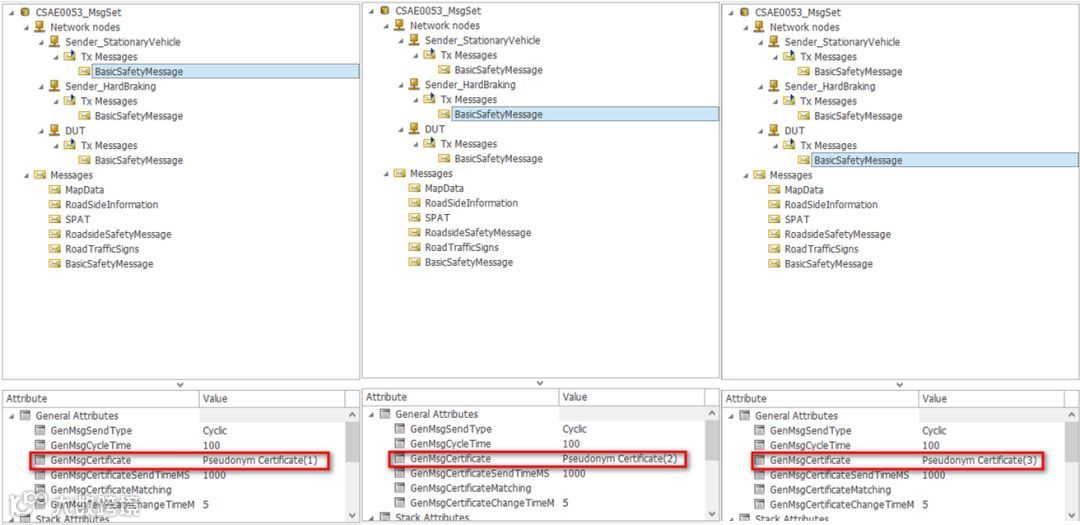Click CSAE0053_MsgSet database icon in right panel
The height and width of the screenshot is (525, 1080).
tap(743, 12)
